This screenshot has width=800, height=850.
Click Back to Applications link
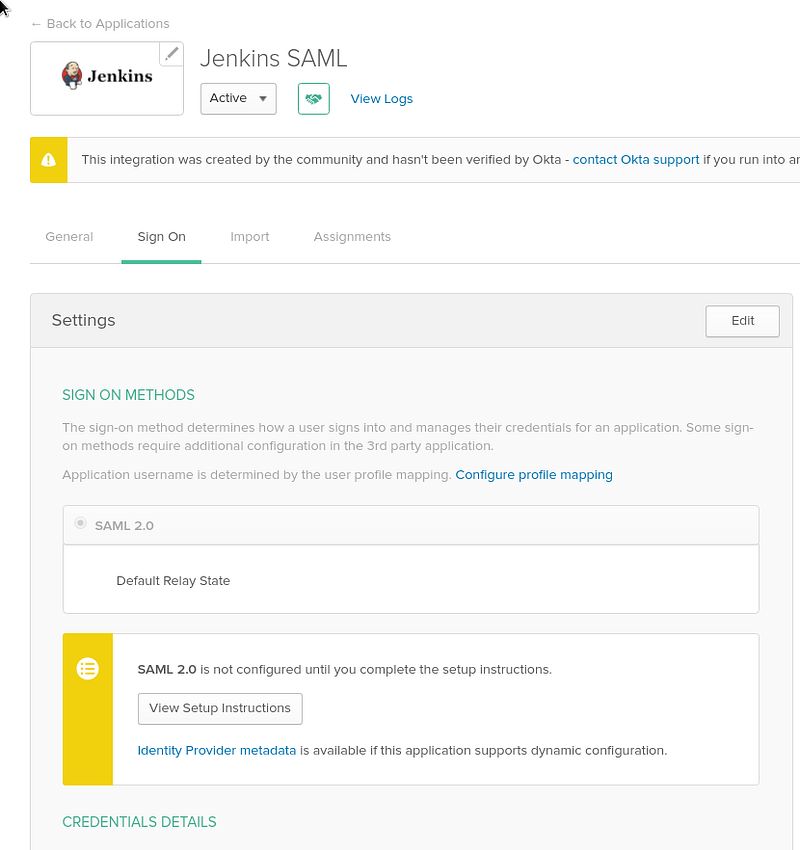coord(100,24)
